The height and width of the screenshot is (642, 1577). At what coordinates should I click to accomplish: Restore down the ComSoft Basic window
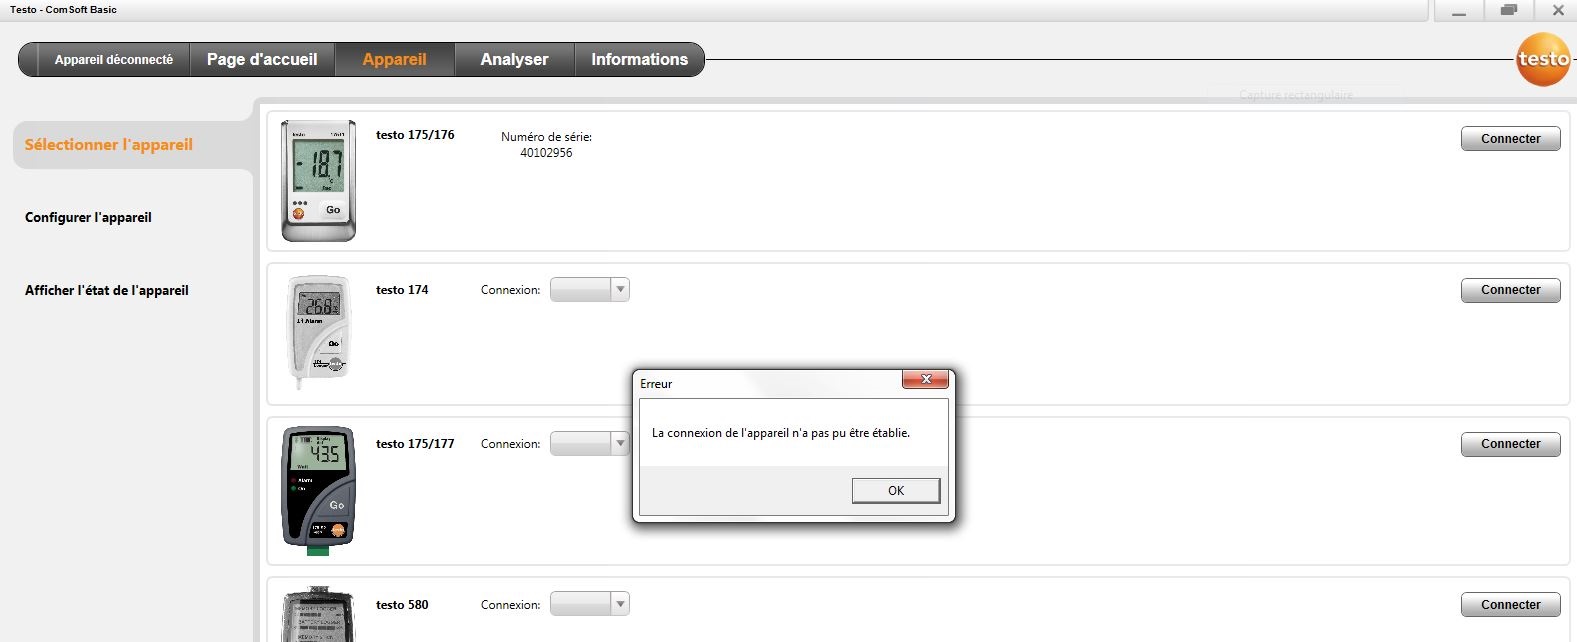click(1508, 11)
